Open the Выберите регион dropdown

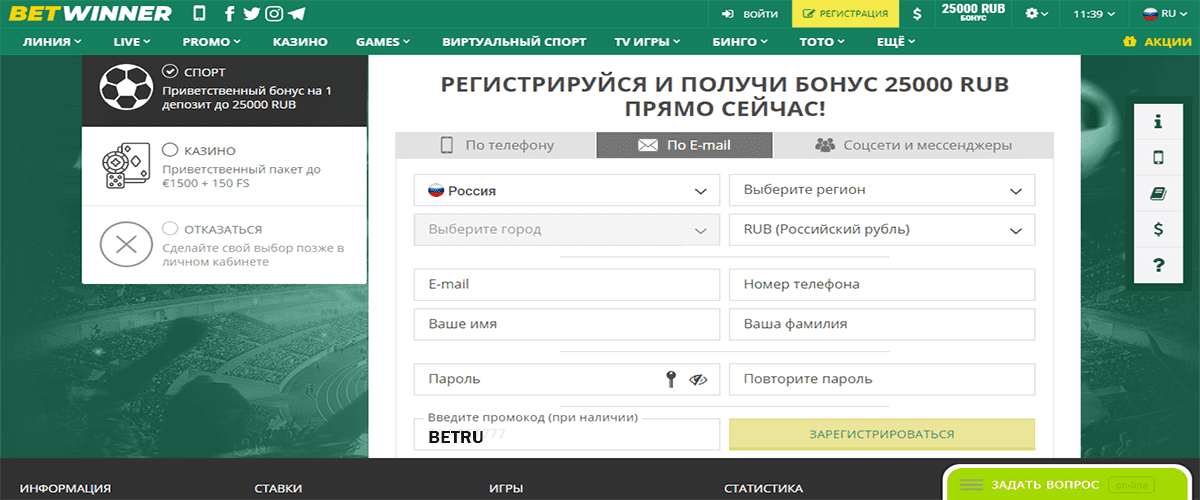[x=882, y=190]
